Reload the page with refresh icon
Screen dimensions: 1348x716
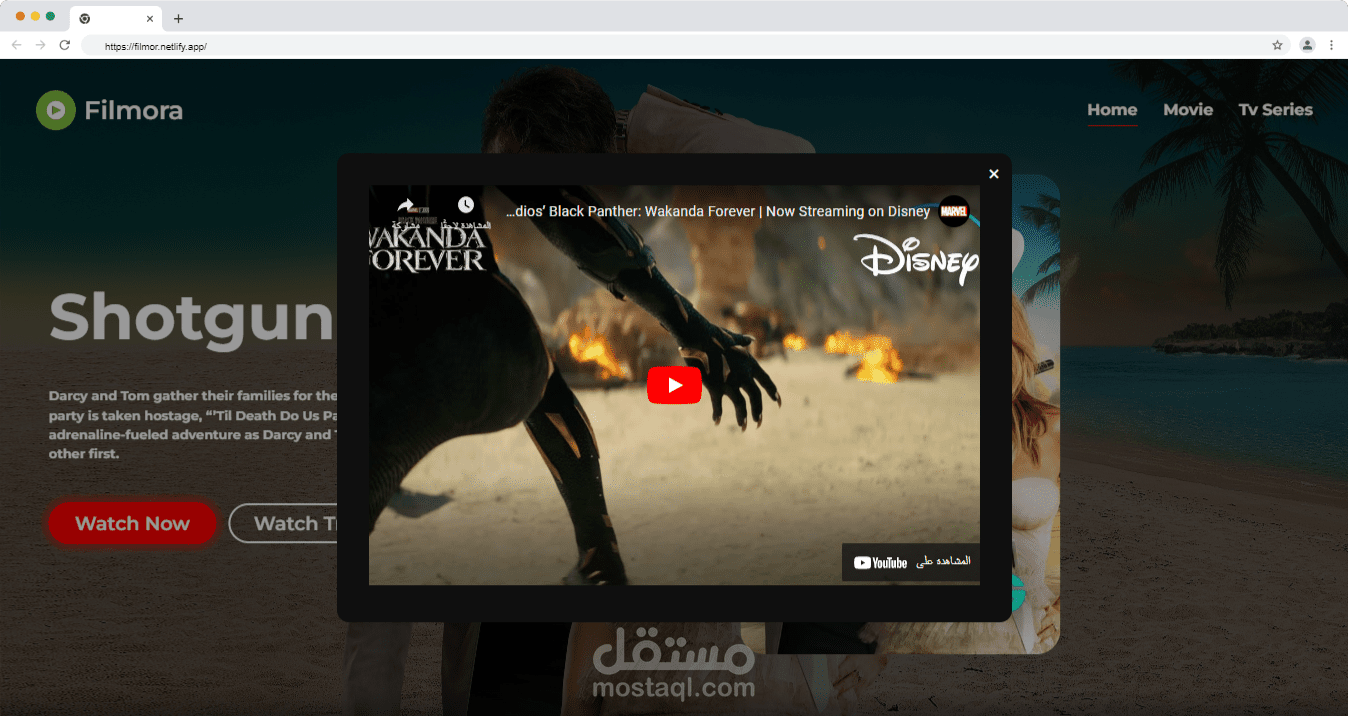(x=65, y=45)
